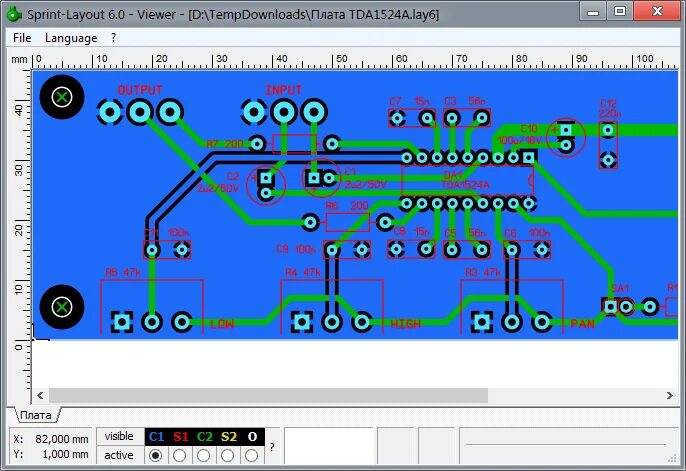The height and width of the screenshot is (471, 686).
Task: Click the middle INPUT connector pad
Action: [x=284, y=112]
